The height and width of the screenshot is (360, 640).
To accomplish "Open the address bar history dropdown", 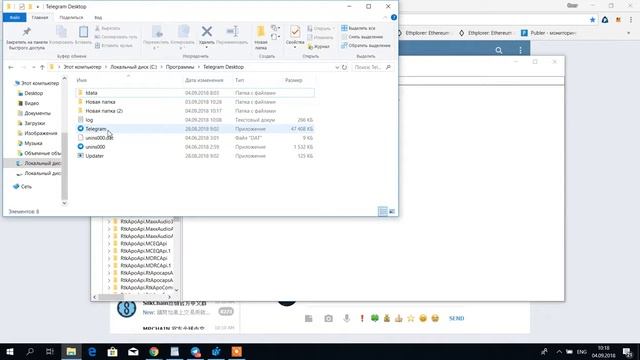I will pyautogui.click(x=337, y=67).
